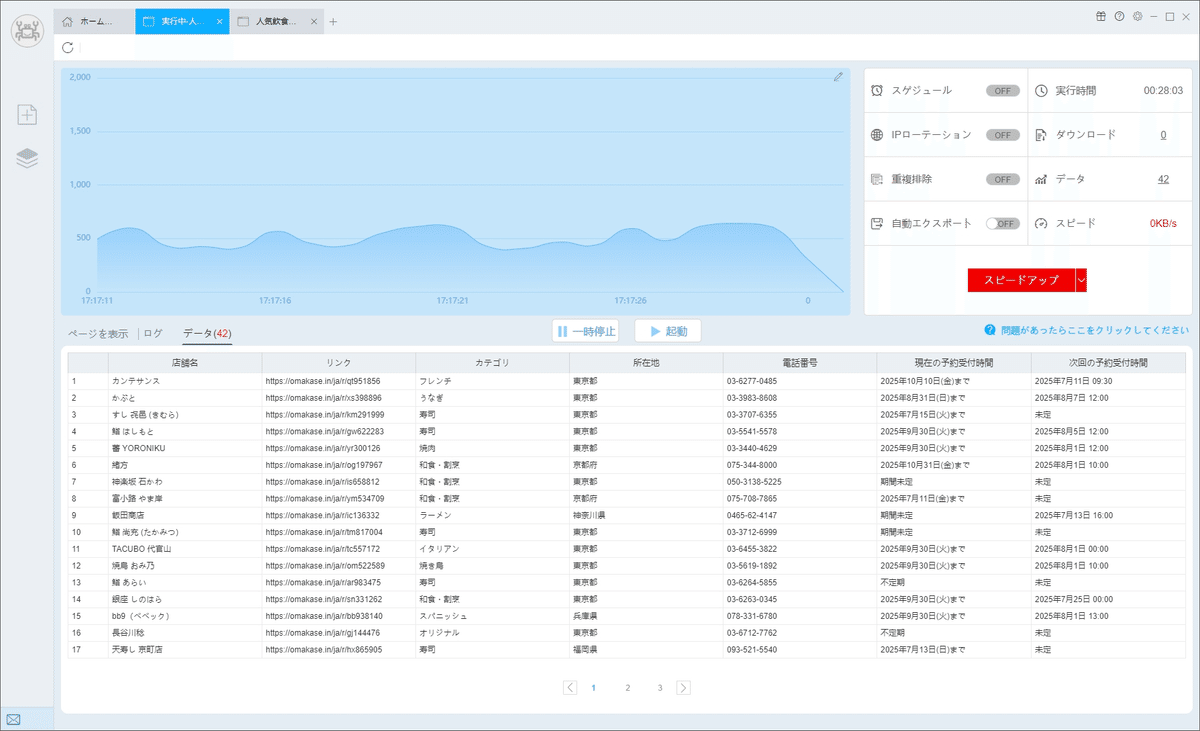Click the Octoparse logo avatar

28,30
